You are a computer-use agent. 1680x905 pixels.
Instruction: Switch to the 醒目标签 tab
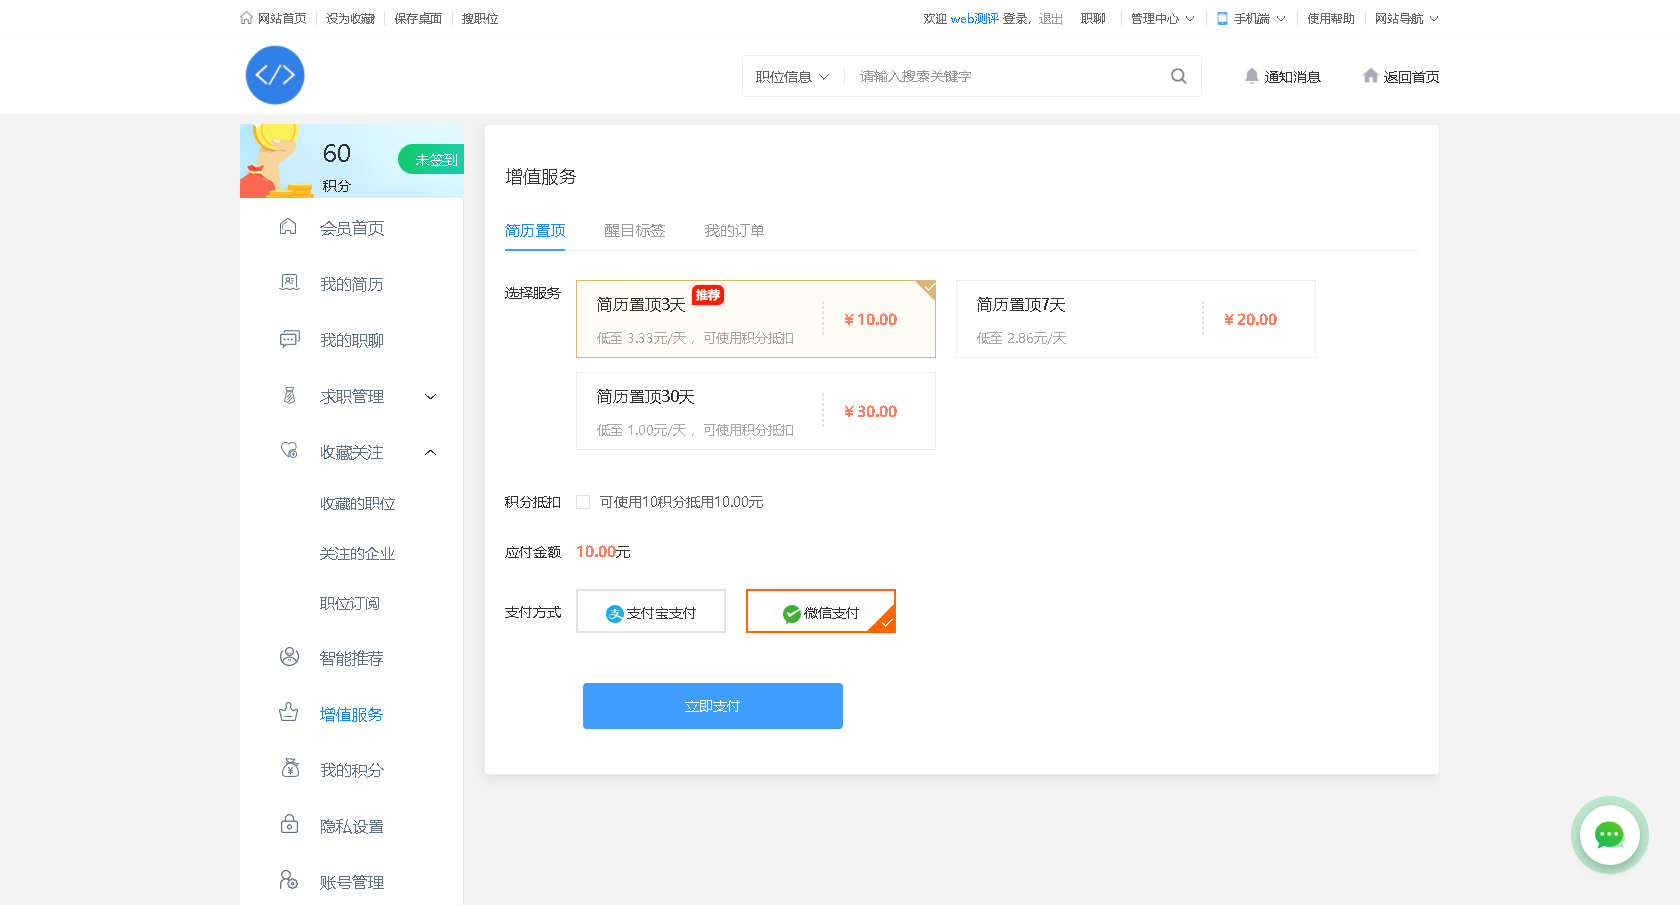(635, 231)
